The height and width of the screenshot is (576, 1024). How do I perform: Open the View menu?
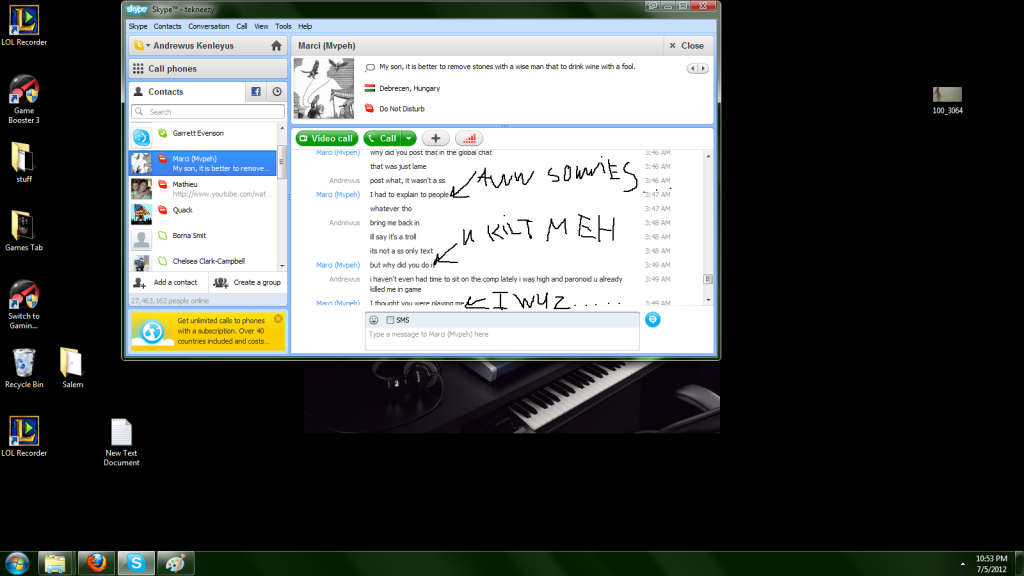(x=261, y=27)
